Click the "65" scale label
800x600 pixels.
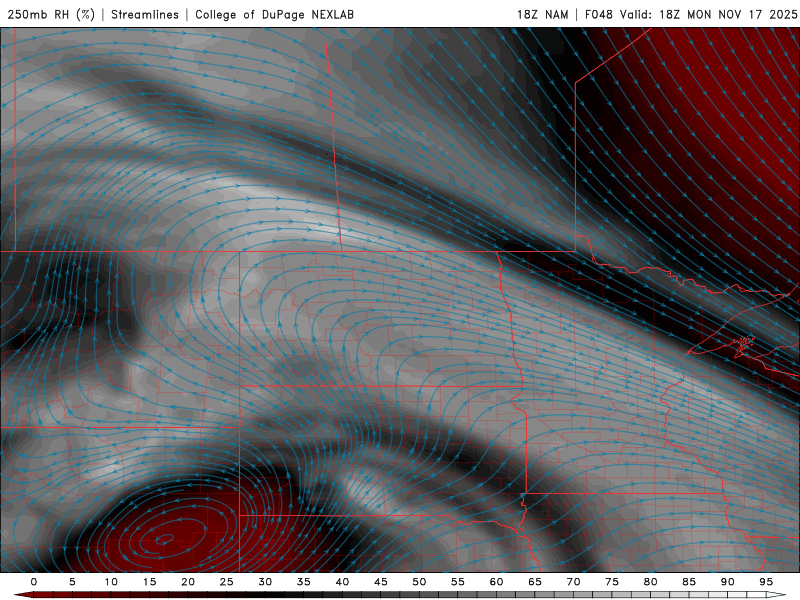click(535, 582)
